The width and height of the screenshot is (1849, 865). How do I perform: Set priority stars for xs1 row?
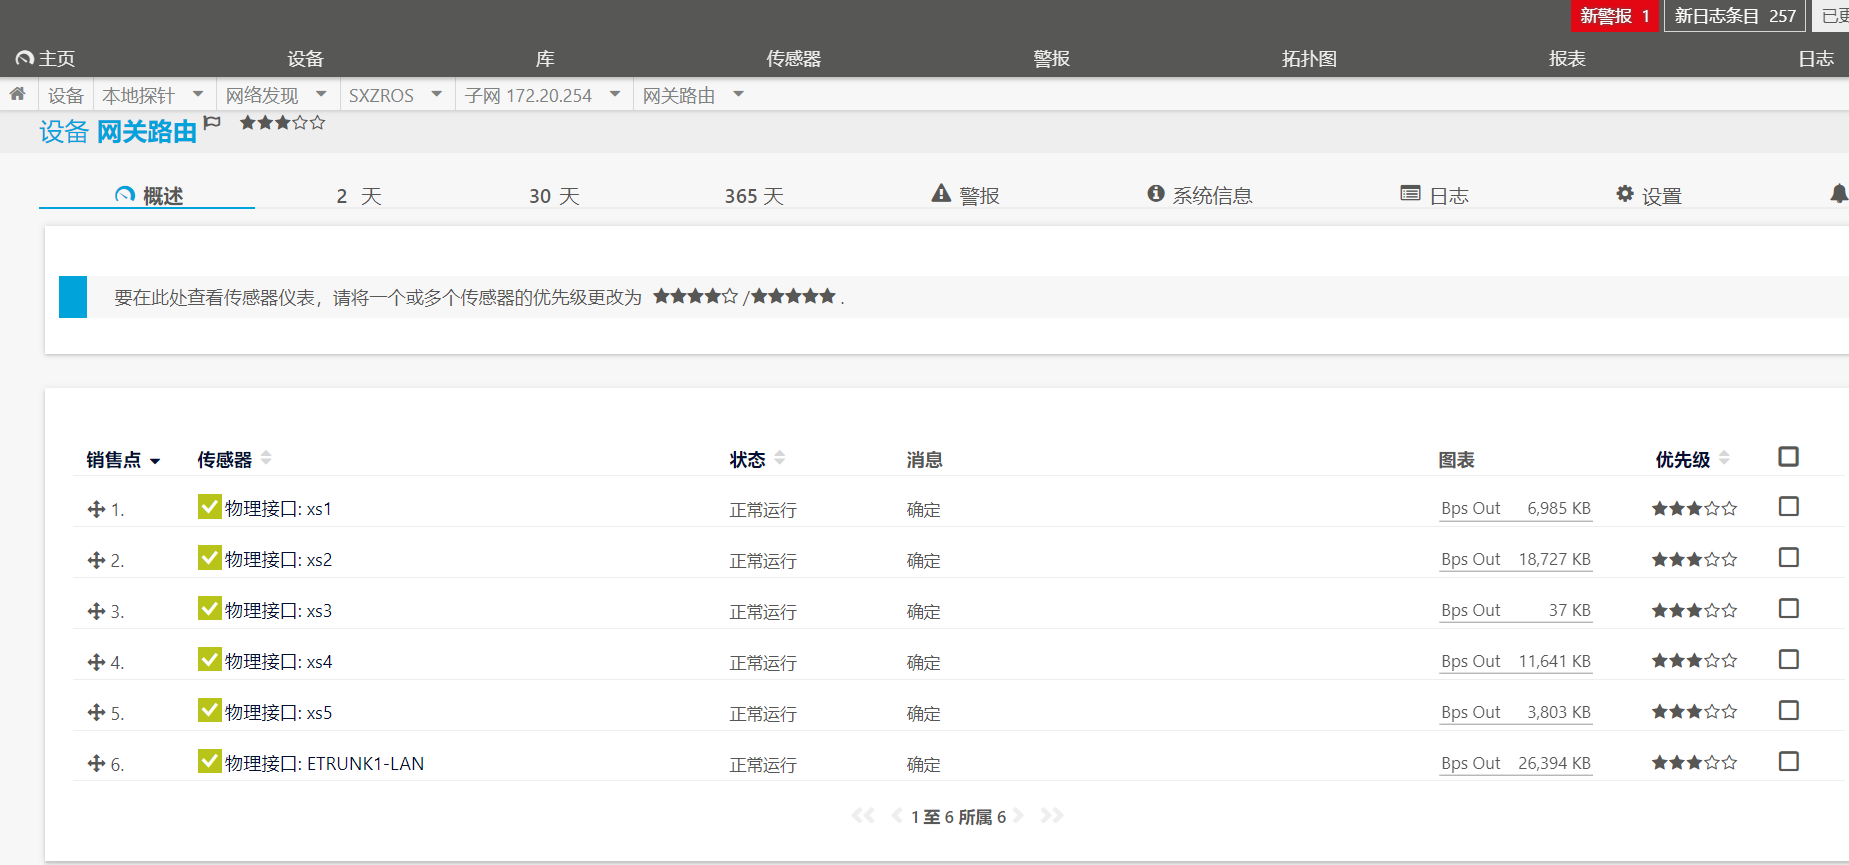1694,509
